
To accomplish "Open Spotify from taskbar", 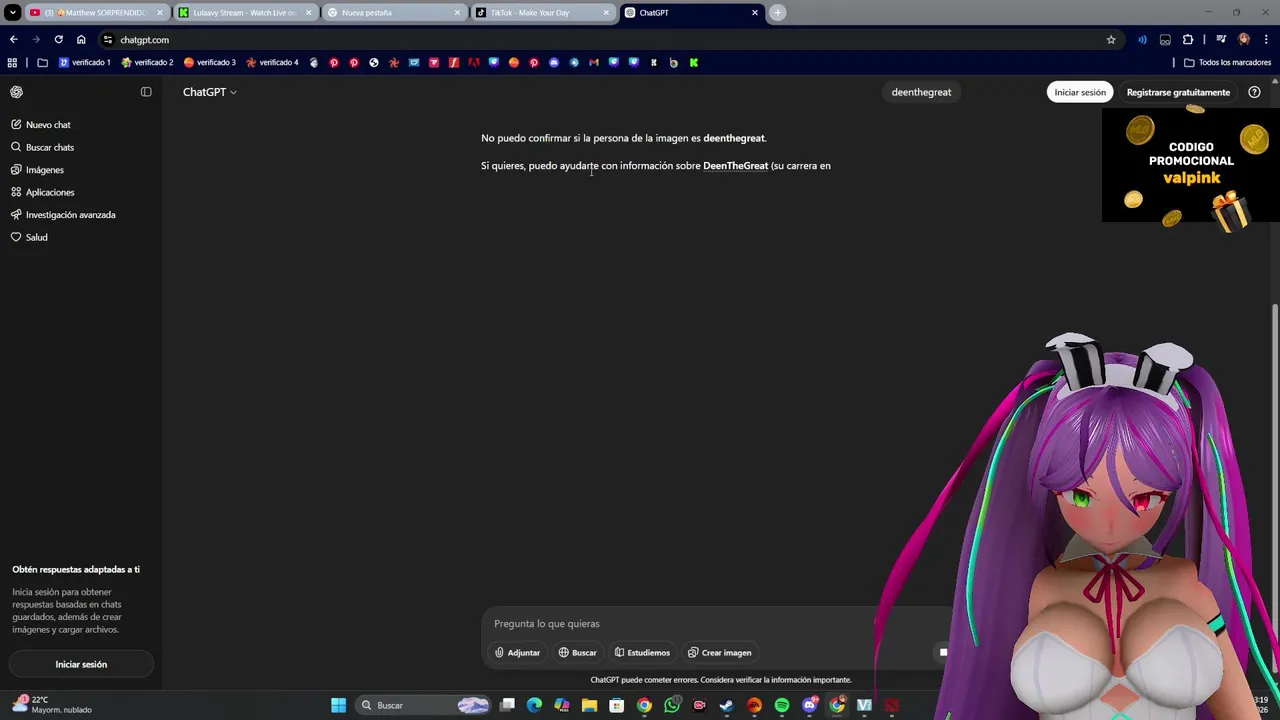I will pos(782,706).
